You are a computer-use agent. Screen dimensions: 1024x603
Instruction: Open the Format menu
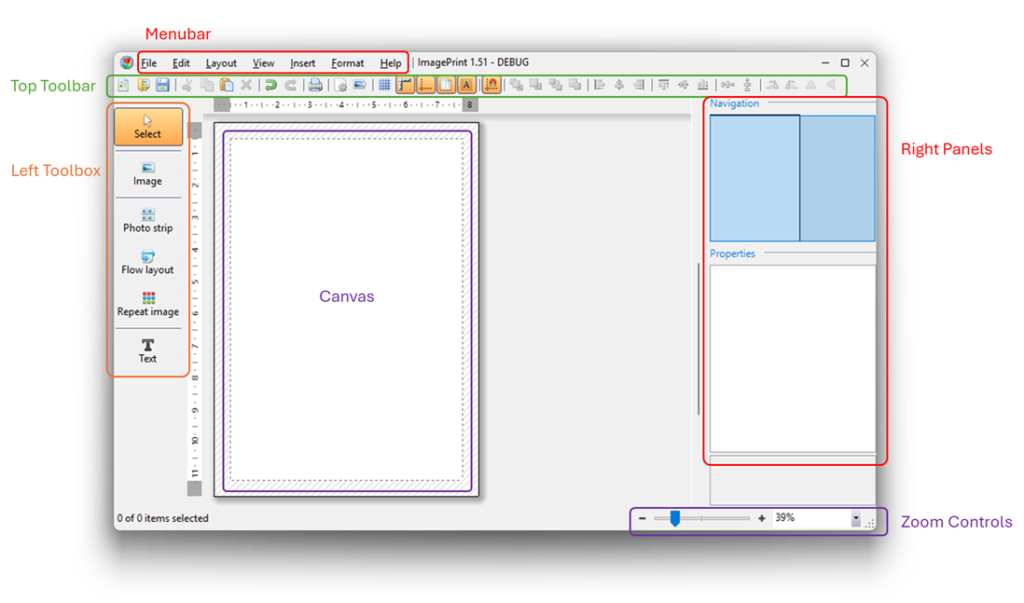(346, 62)
